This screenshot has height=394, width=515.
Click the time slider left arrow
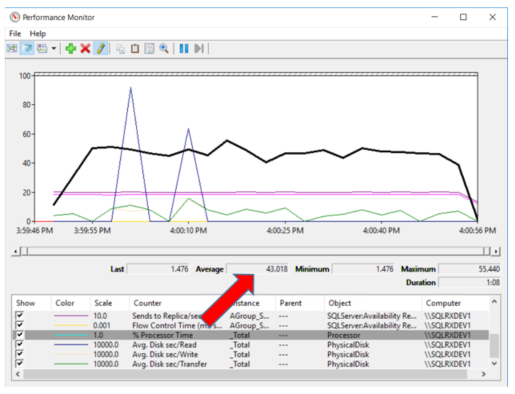(x=15, y=251)
